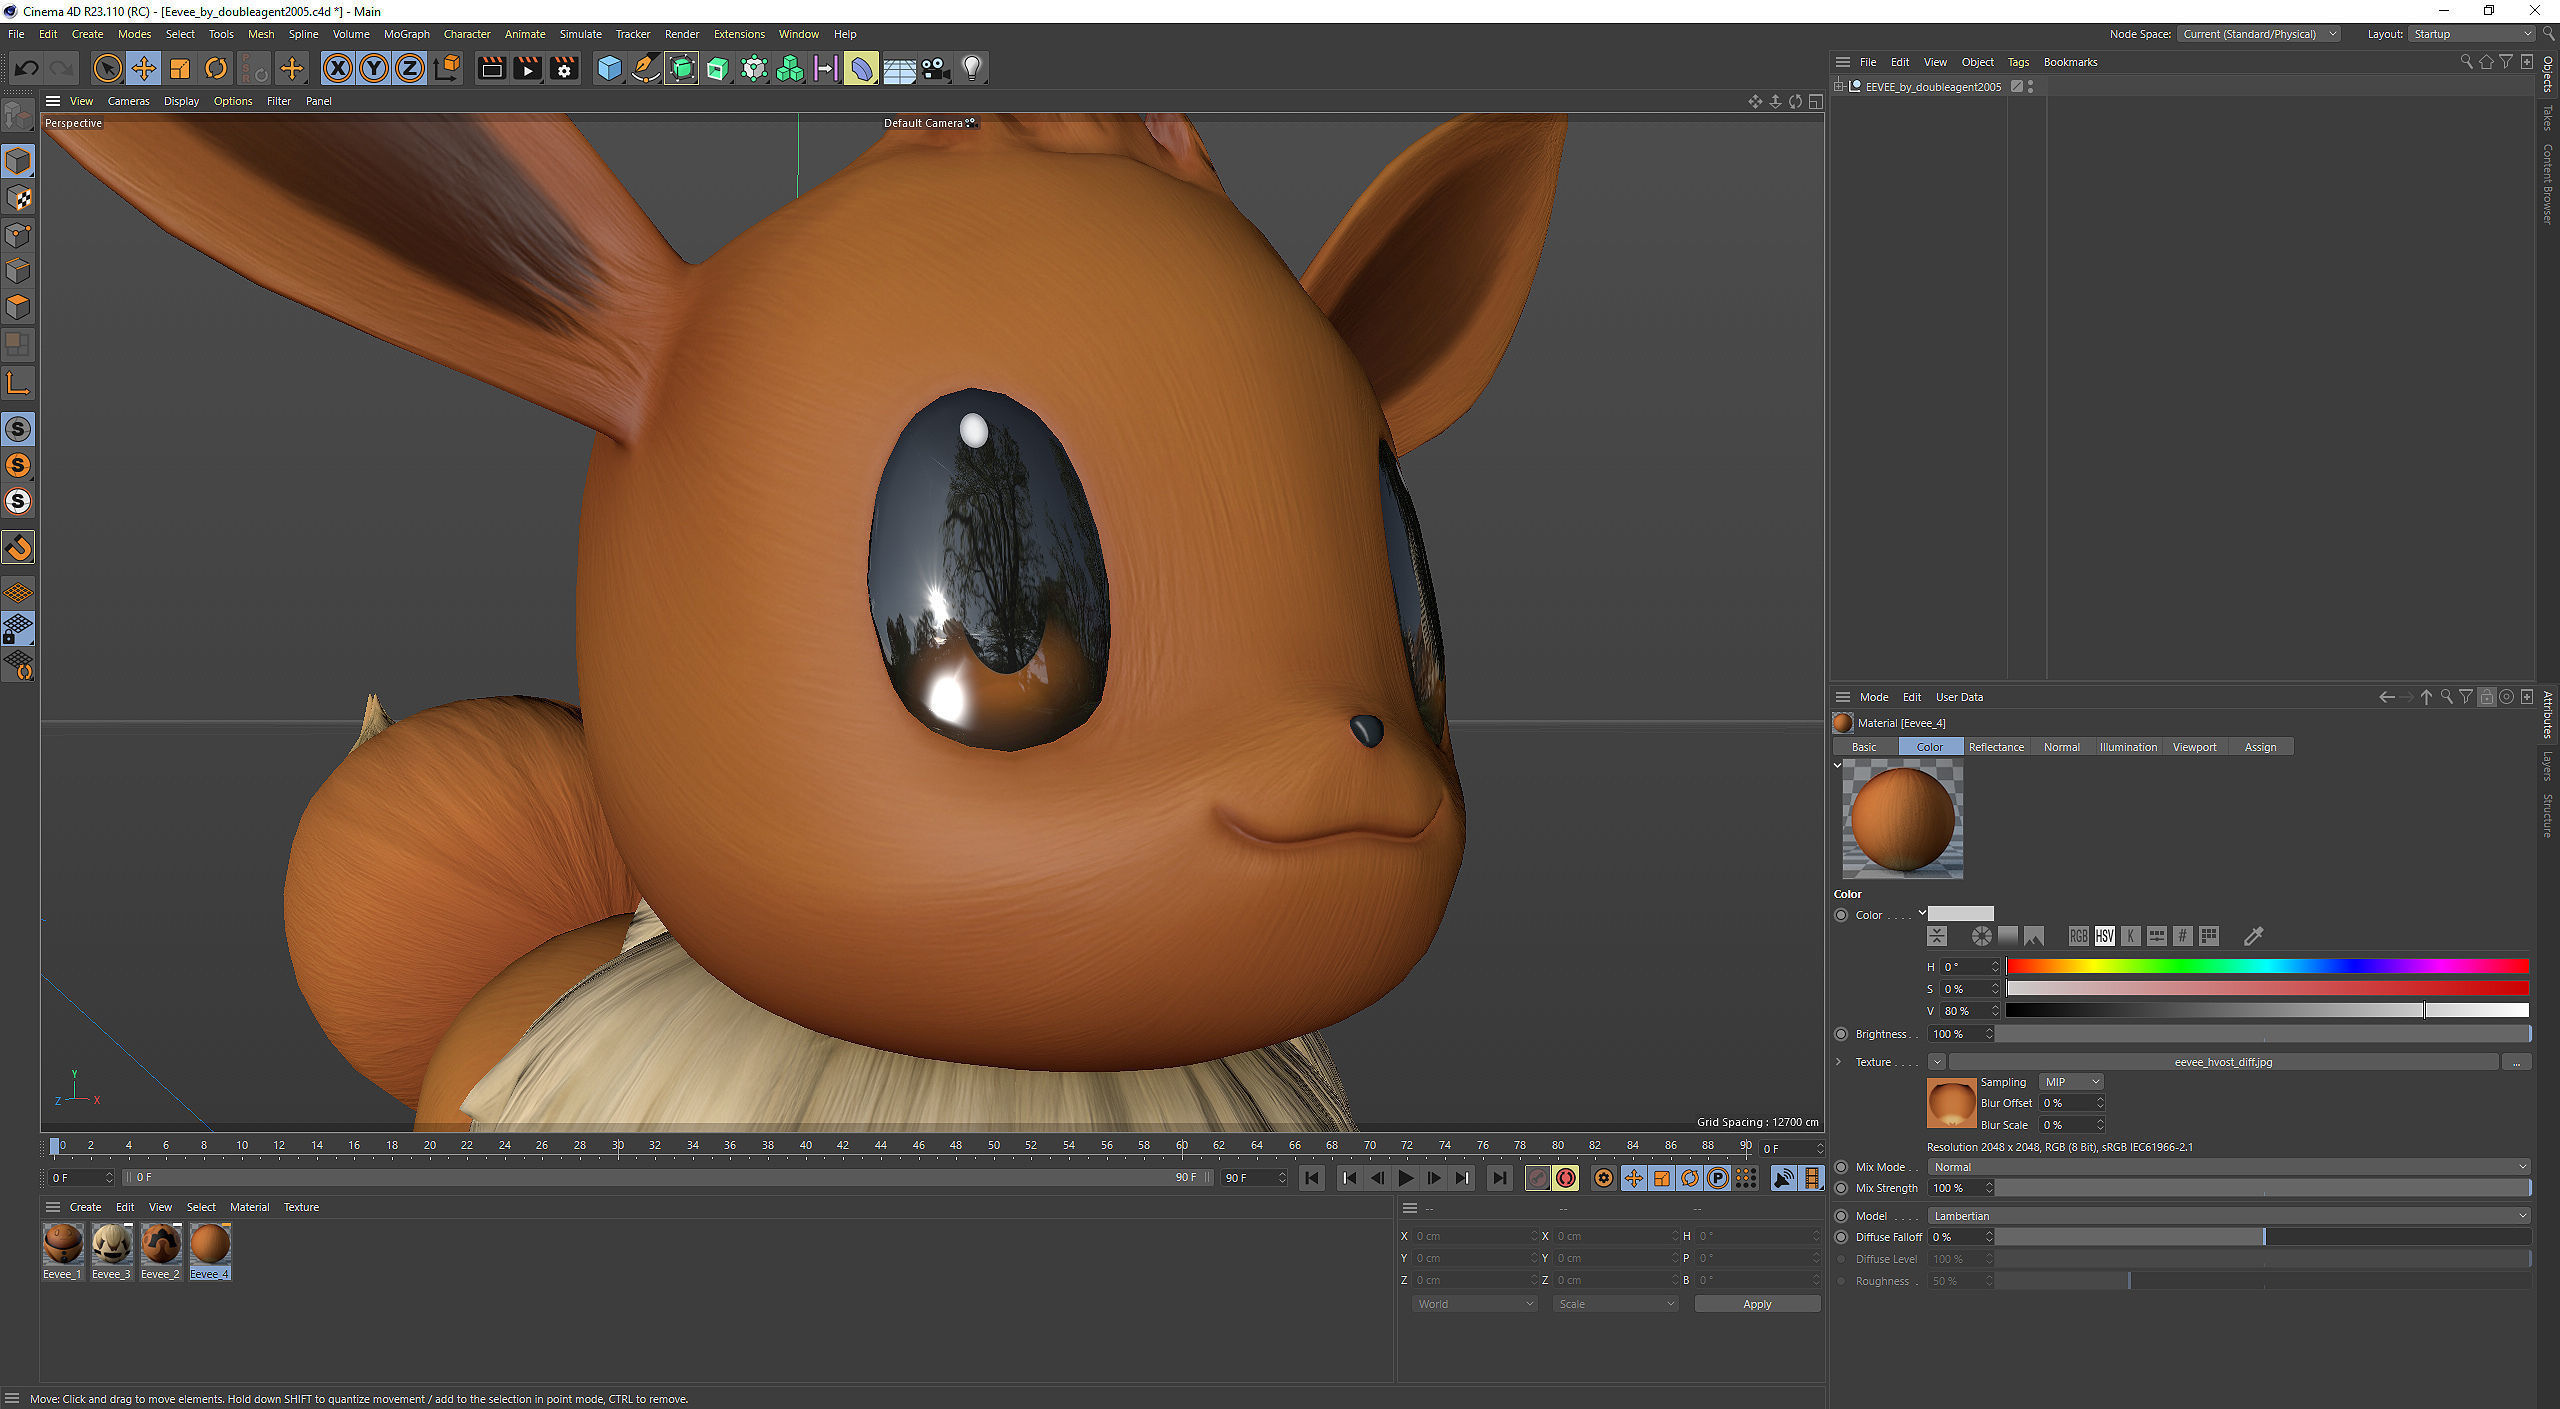This screenshot has height=1409, width=2560.
Task: Click the Color swatch preview
Action: 1960,914
